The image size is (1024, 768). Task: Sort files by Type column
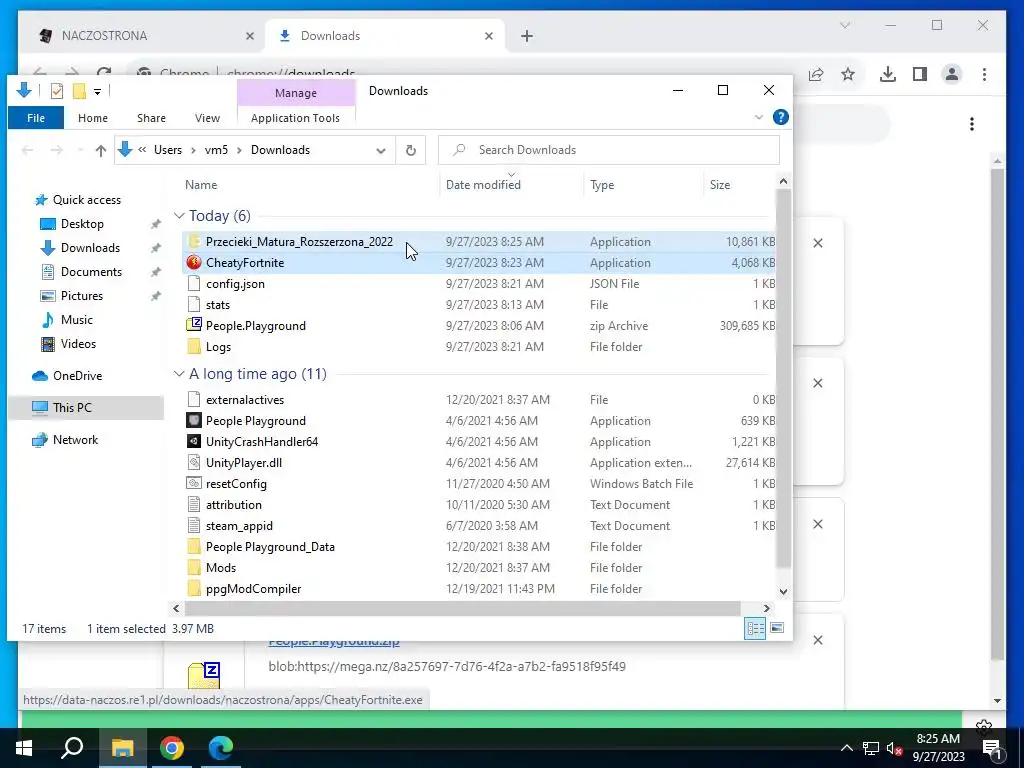coord(602,185)
